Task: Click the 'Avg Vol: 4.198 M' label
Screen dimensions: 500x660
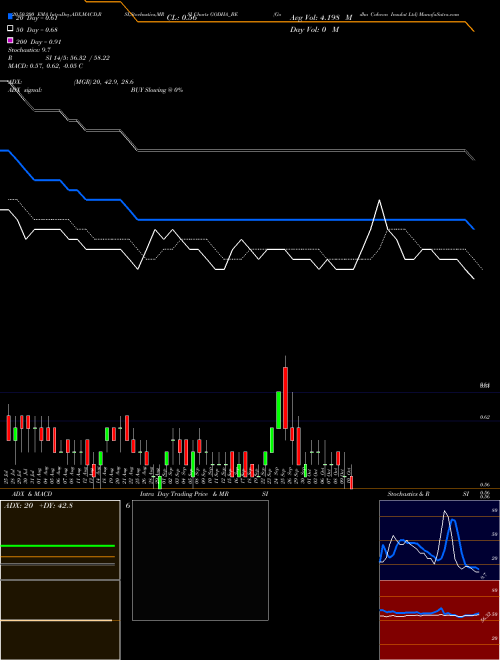Action: [321, 18]
